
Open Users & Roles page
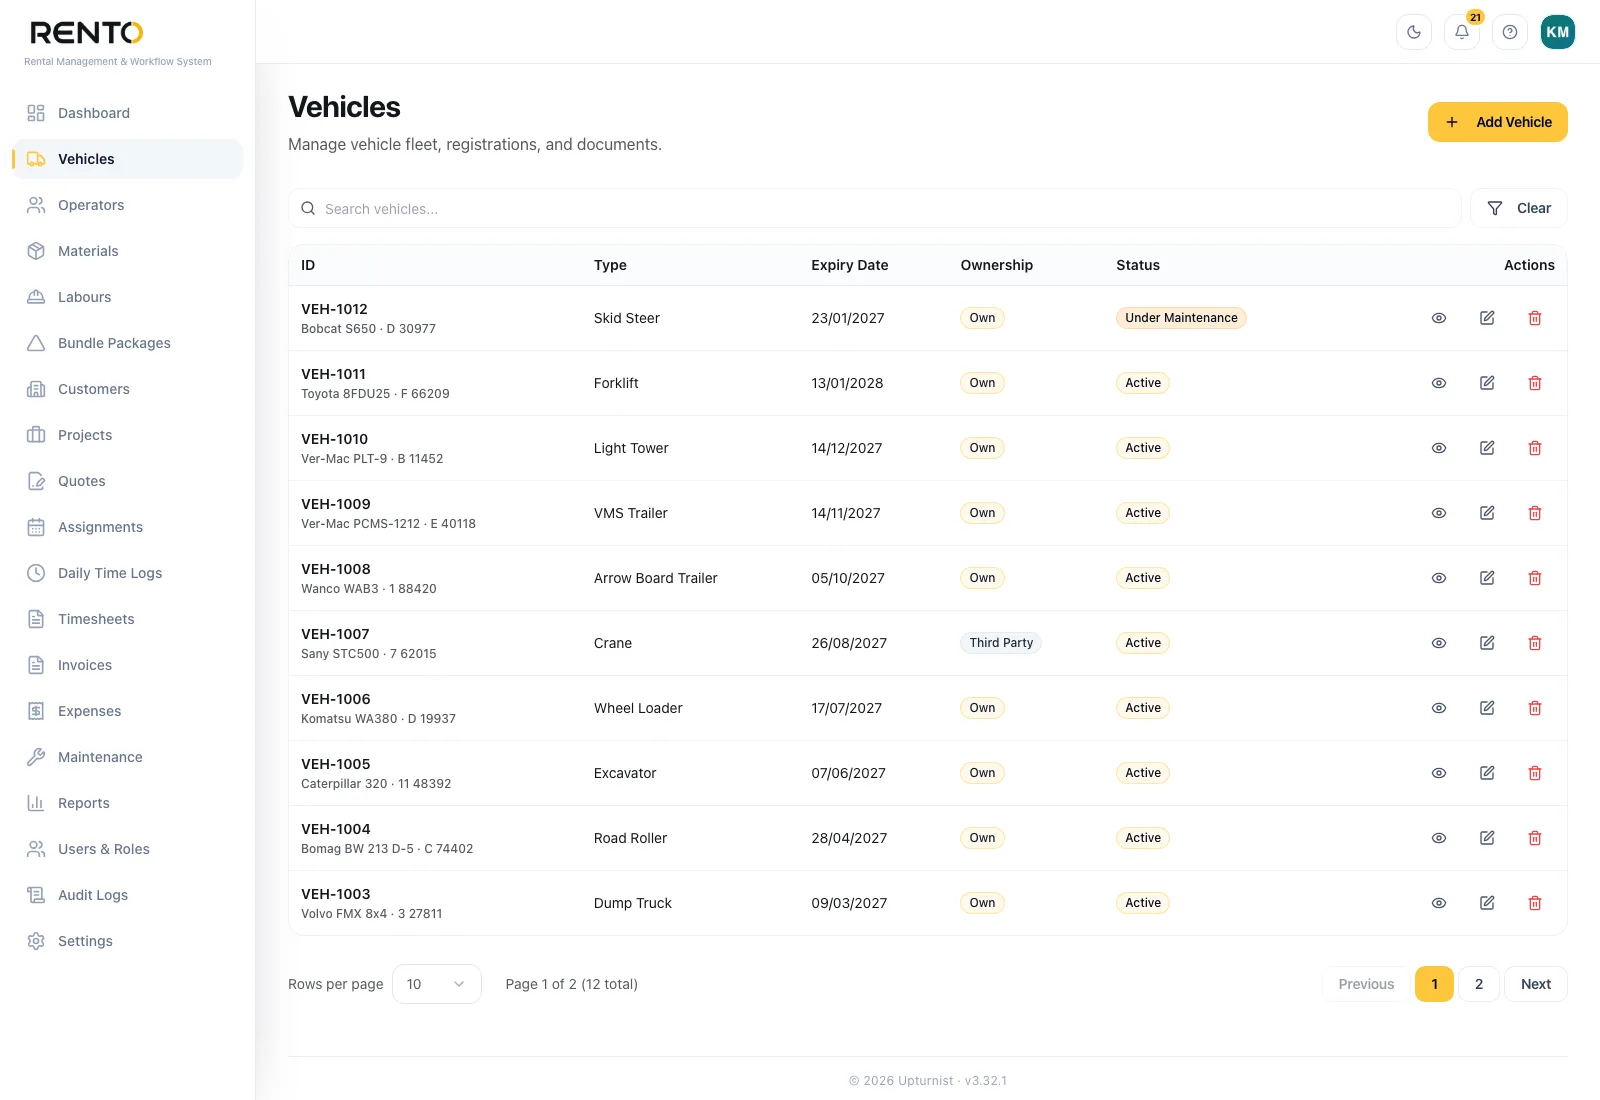128,849
